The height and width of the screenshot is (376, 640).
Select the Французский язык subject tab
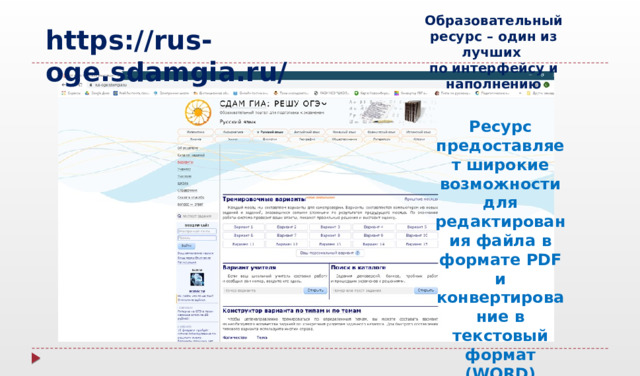point(381,132)
